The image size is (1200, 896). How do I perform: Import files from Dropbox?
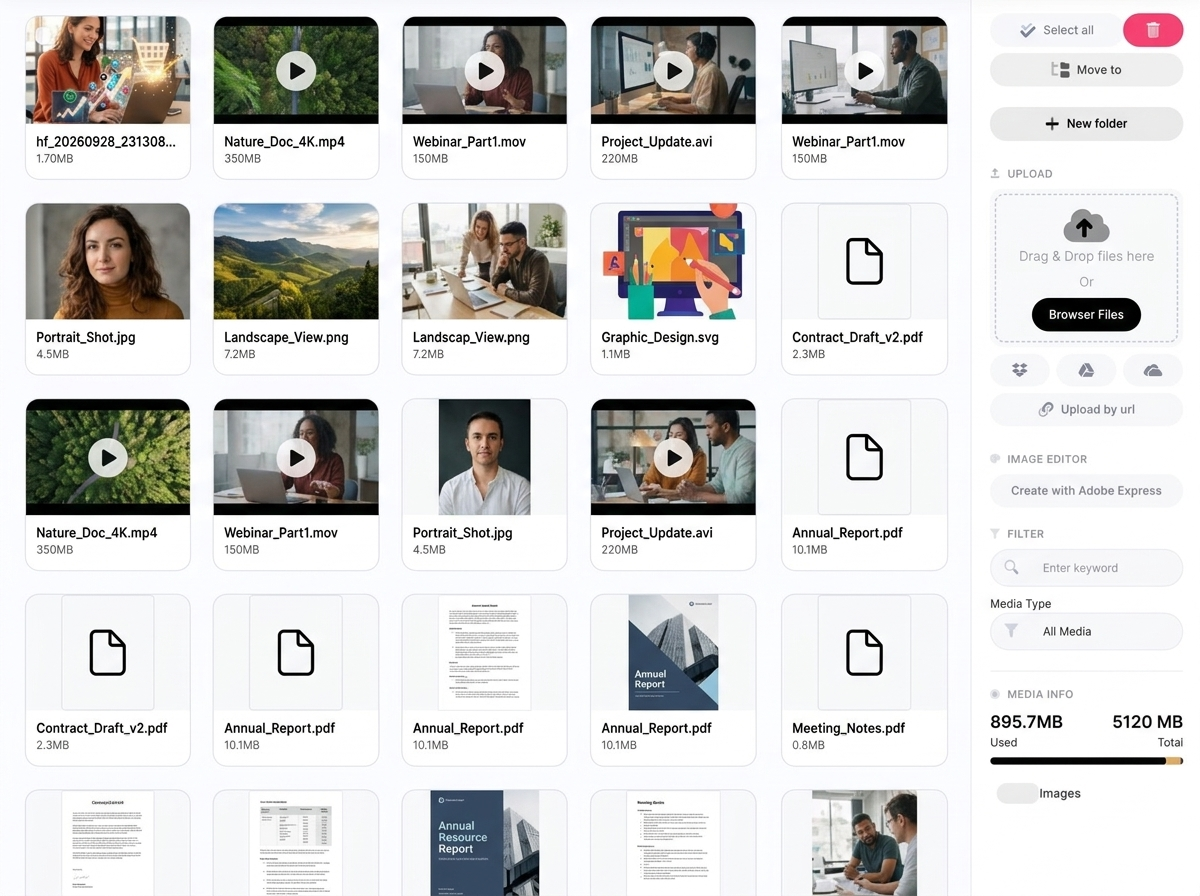pos(1020,370)
